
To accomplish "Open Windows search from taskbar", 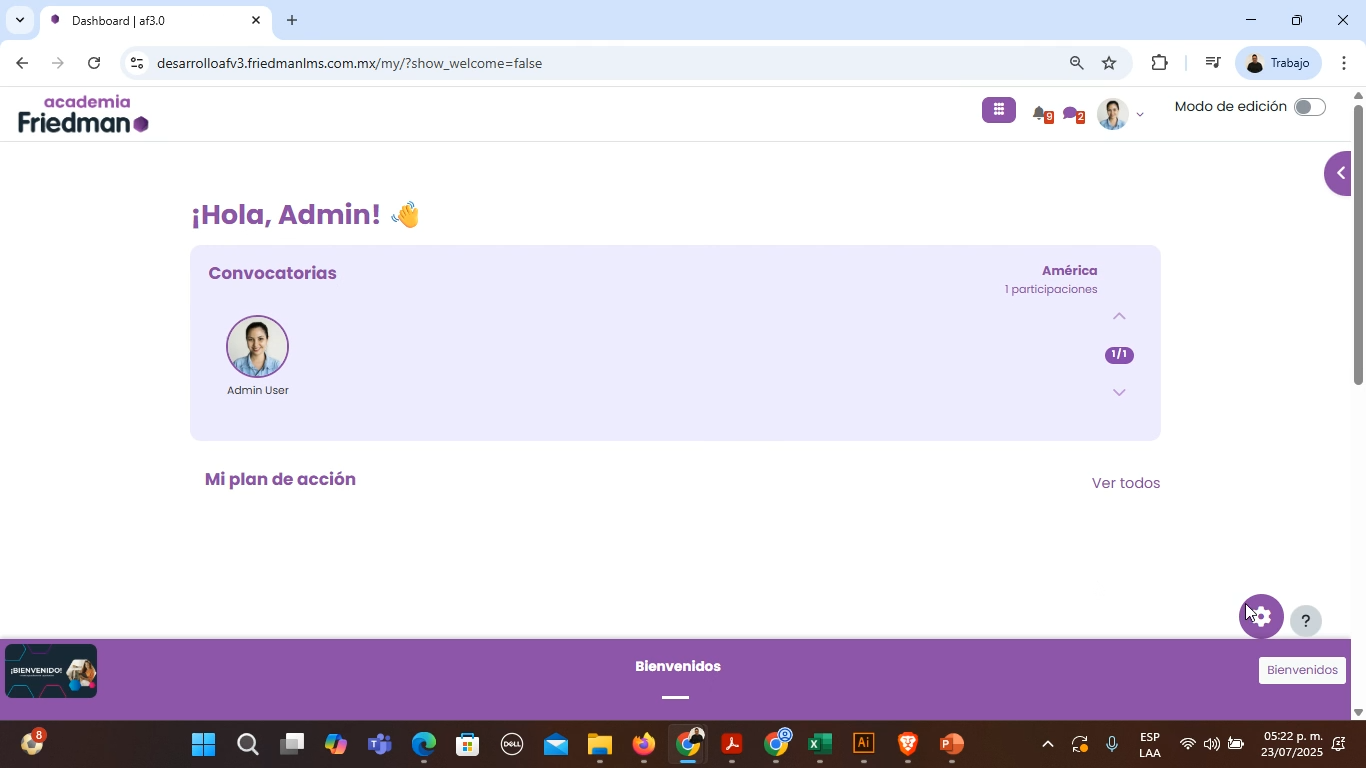I will pos(247,744).
